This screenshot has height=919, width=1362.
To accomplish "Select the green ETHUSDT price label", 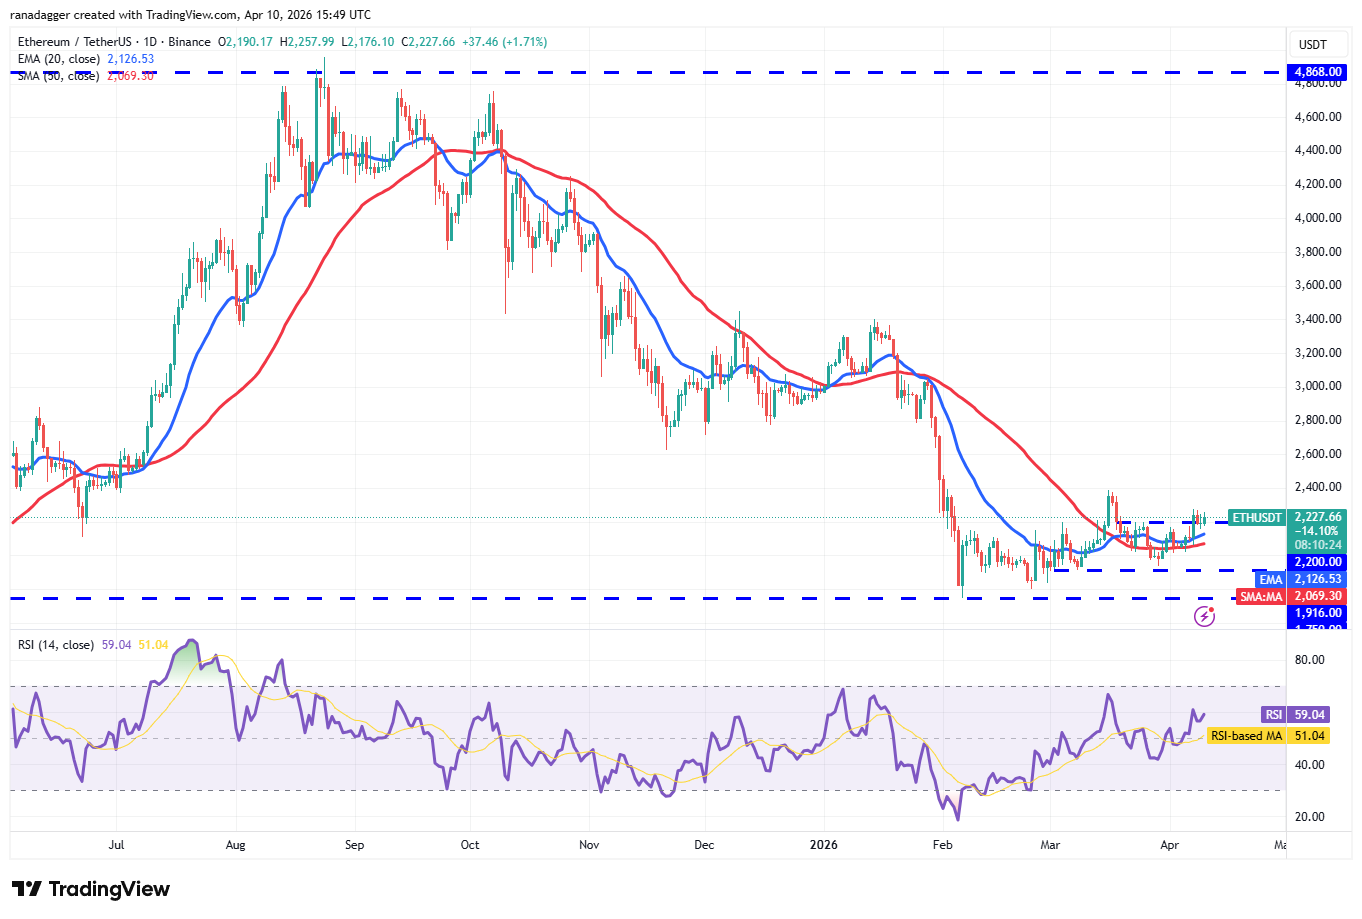I will [1256, 518].
